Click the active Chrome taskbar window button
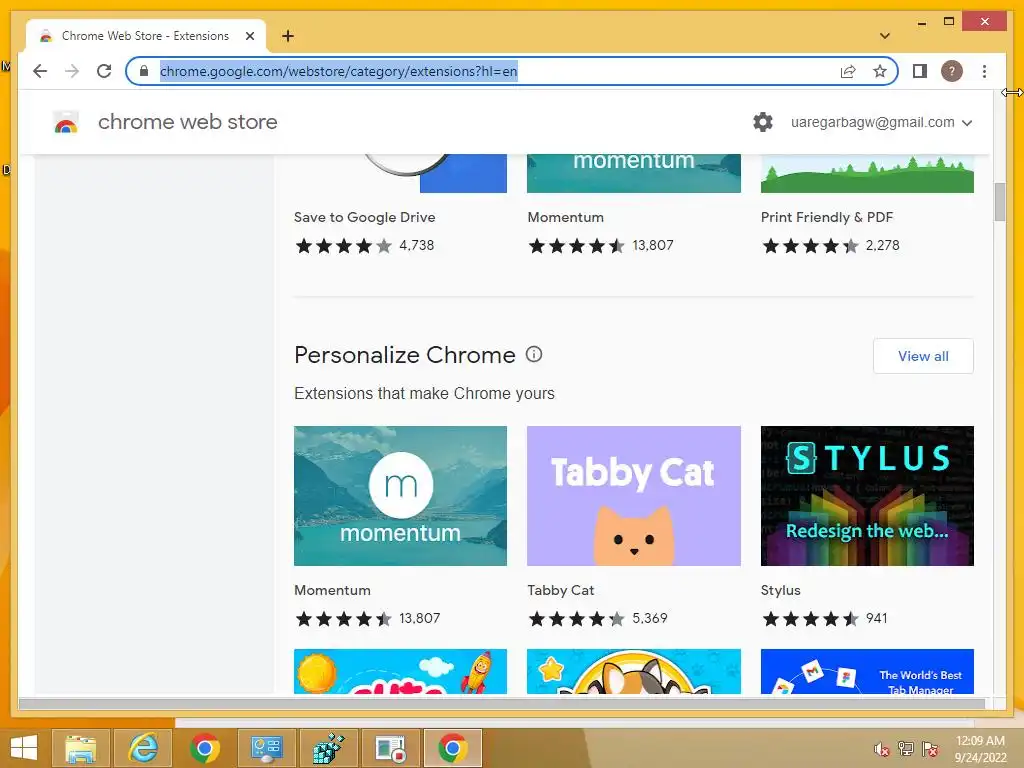Viewport: 1024px width, 768px height. [453, 748]
